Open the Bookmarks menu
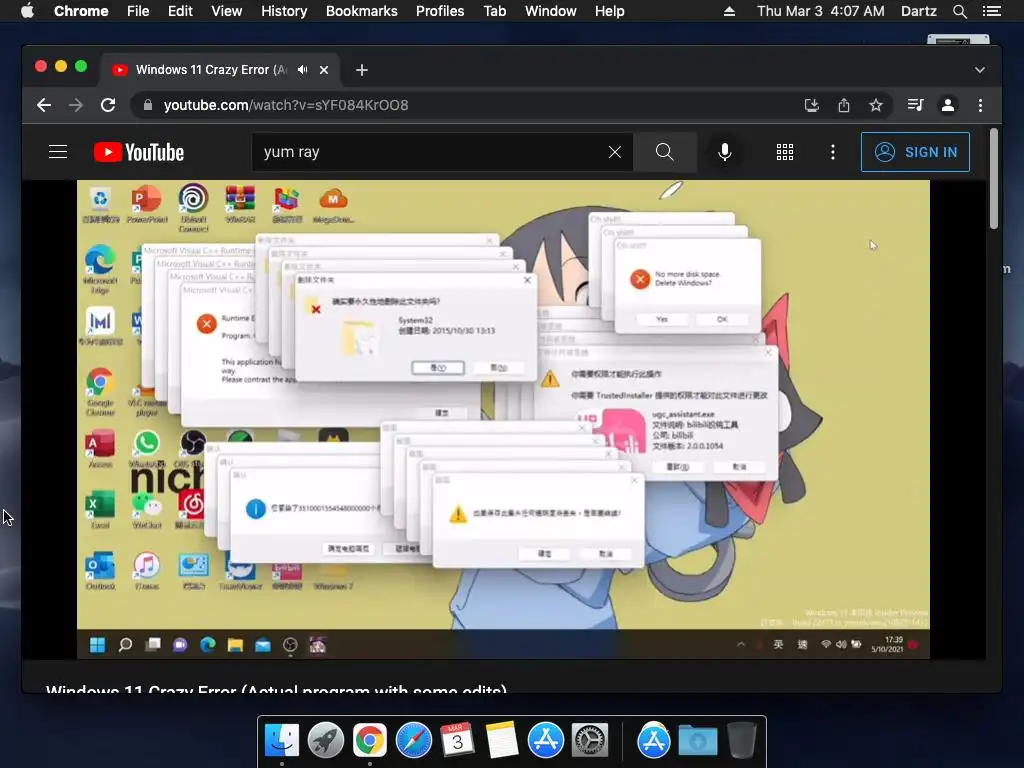 coord(362,11)
